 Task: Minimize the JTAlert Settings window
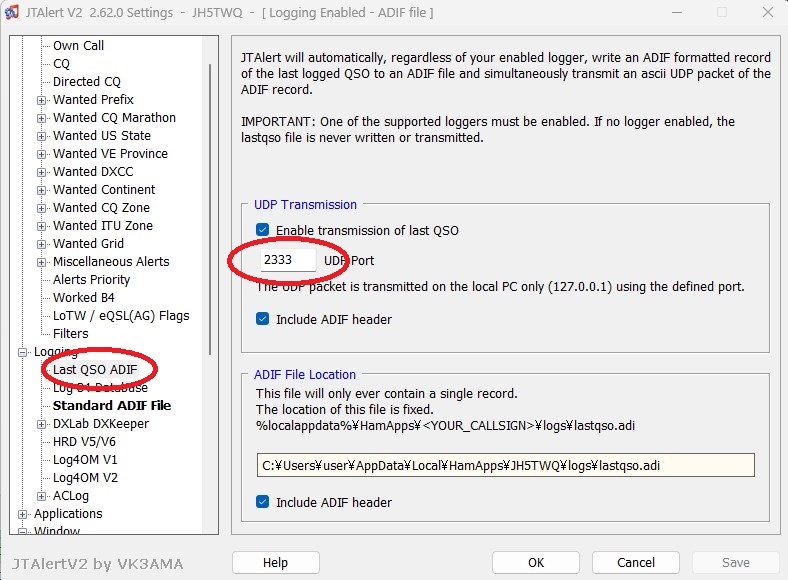click(x=677, y=12)
